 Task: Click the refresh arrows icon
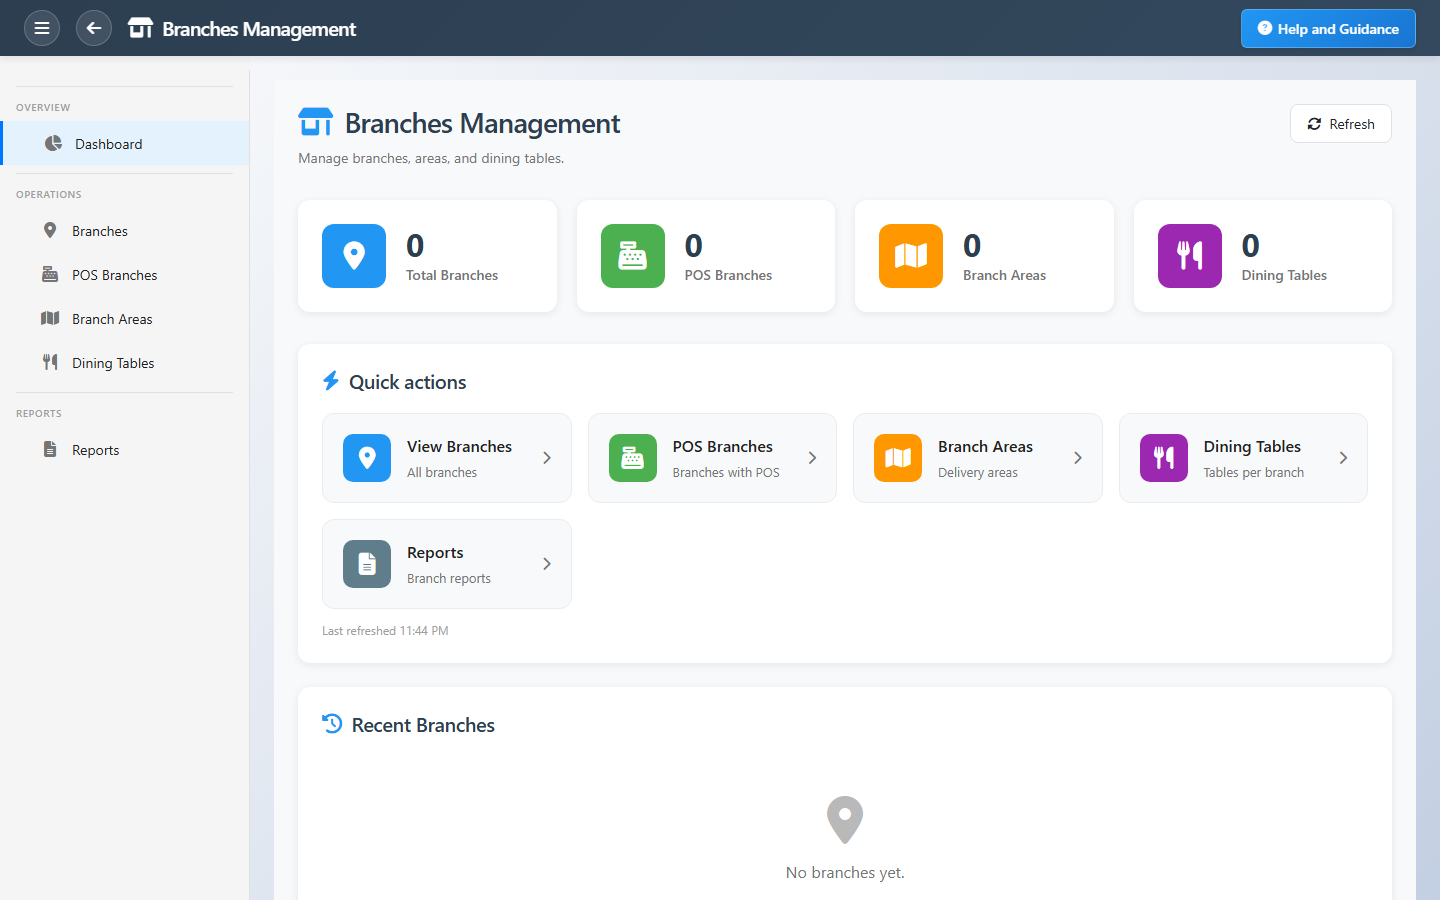coord(1314,124)
